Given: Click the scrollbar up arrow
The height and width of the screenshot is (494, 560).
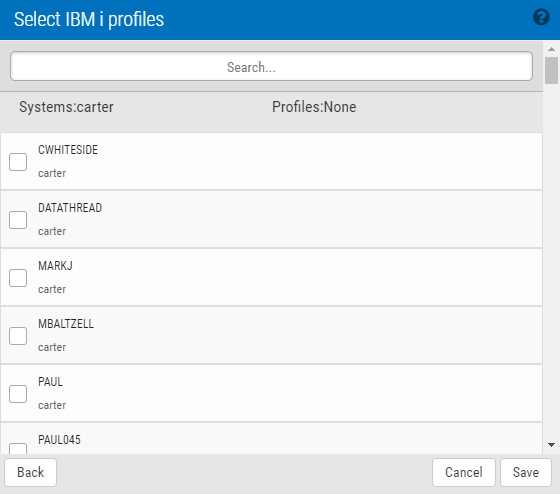Looking at the screenshot, I should [551, 49].
